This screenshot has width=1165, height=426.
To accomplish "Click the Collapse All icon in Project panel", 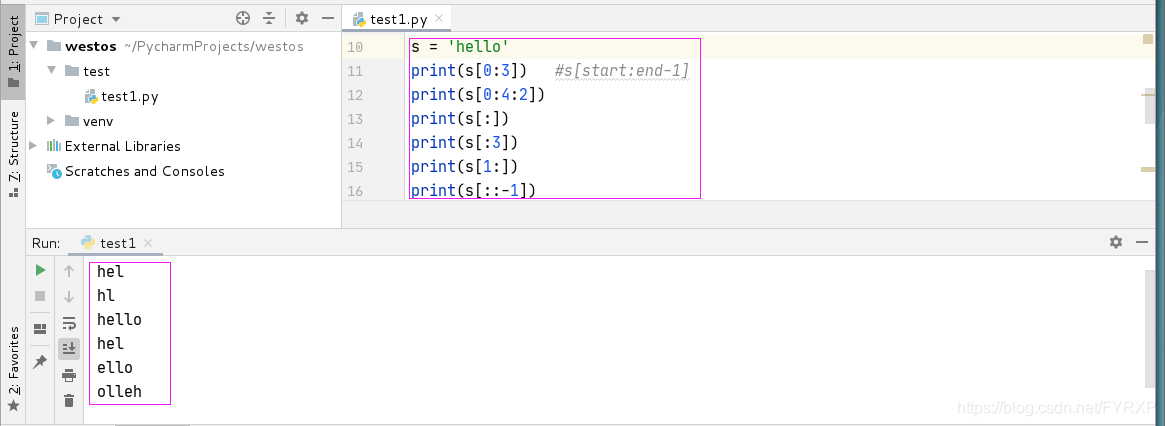I will (x=269, y=19).
